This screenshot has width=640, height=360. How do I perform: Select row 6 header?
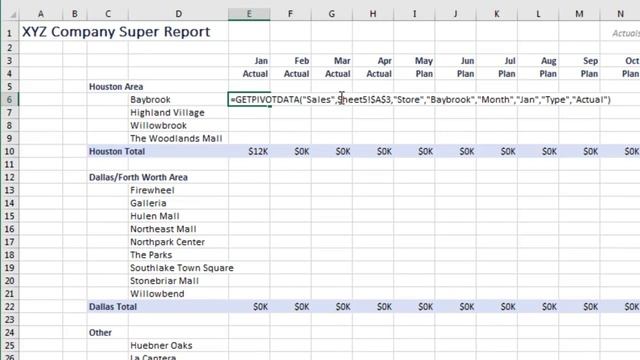9,100
